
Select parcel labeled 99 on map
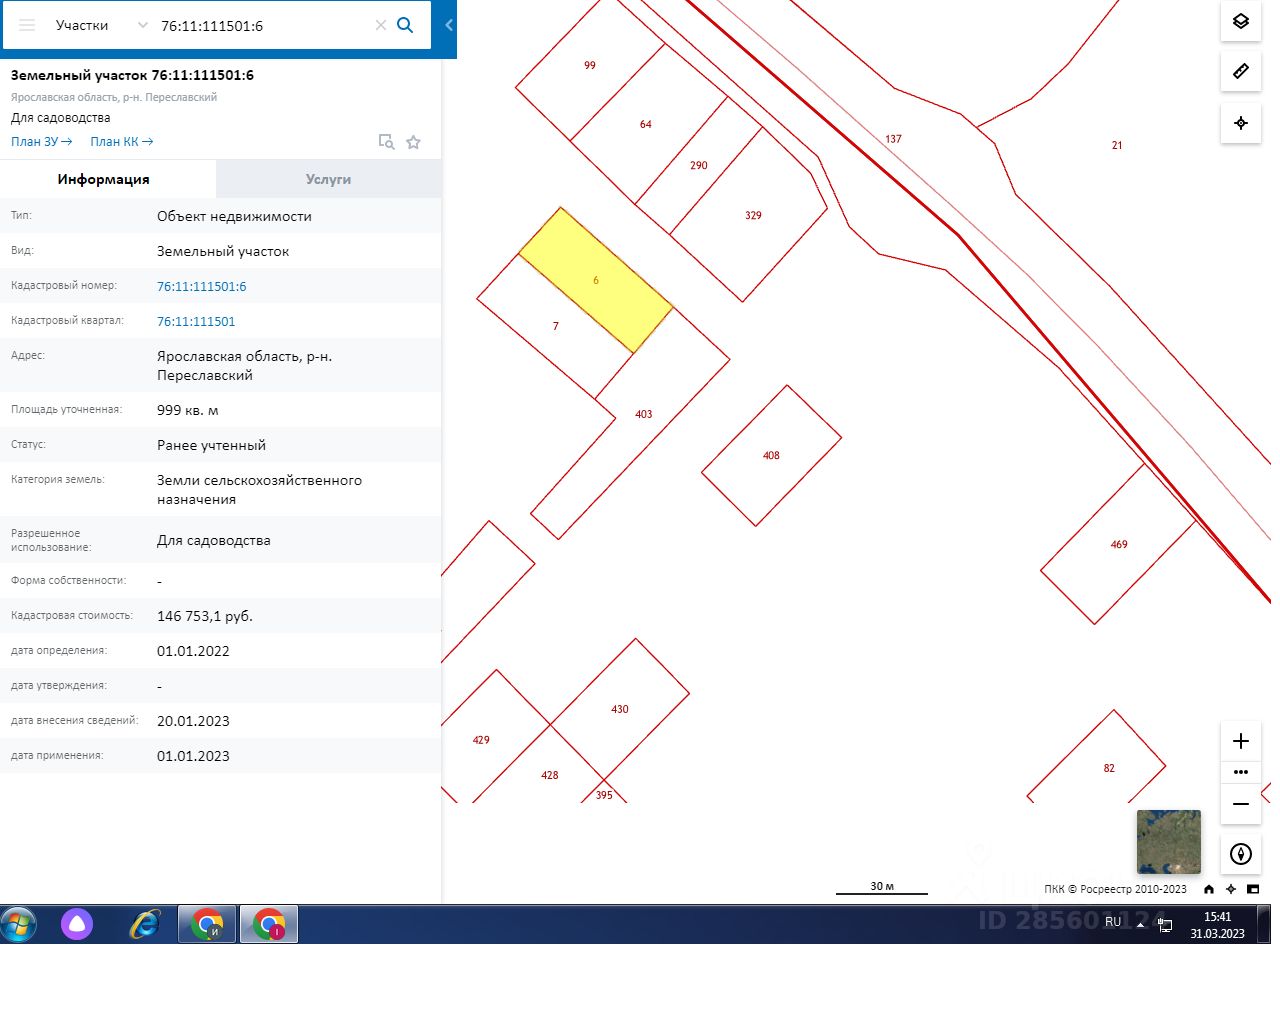coord(590,65)
